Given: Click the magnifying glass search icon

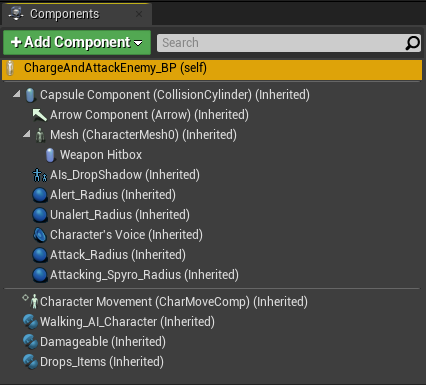Looking at the screenshot, I should (x=412, y=43).
